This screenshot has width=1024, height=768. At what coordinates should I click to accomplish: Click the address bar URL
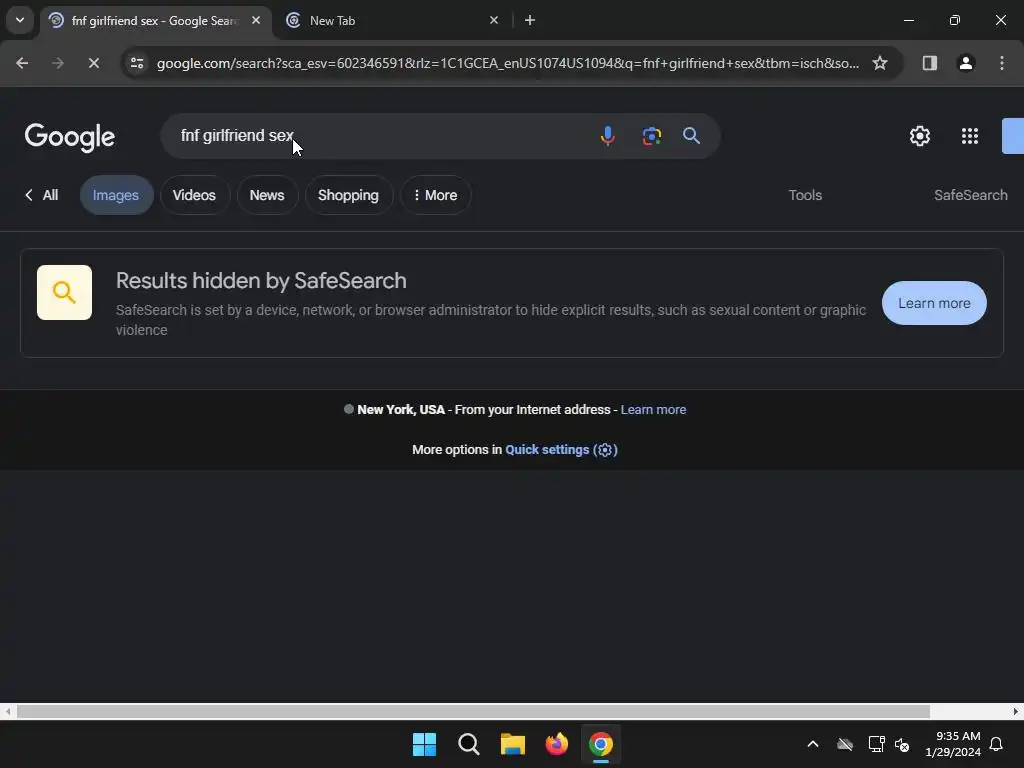pos(507,63)
